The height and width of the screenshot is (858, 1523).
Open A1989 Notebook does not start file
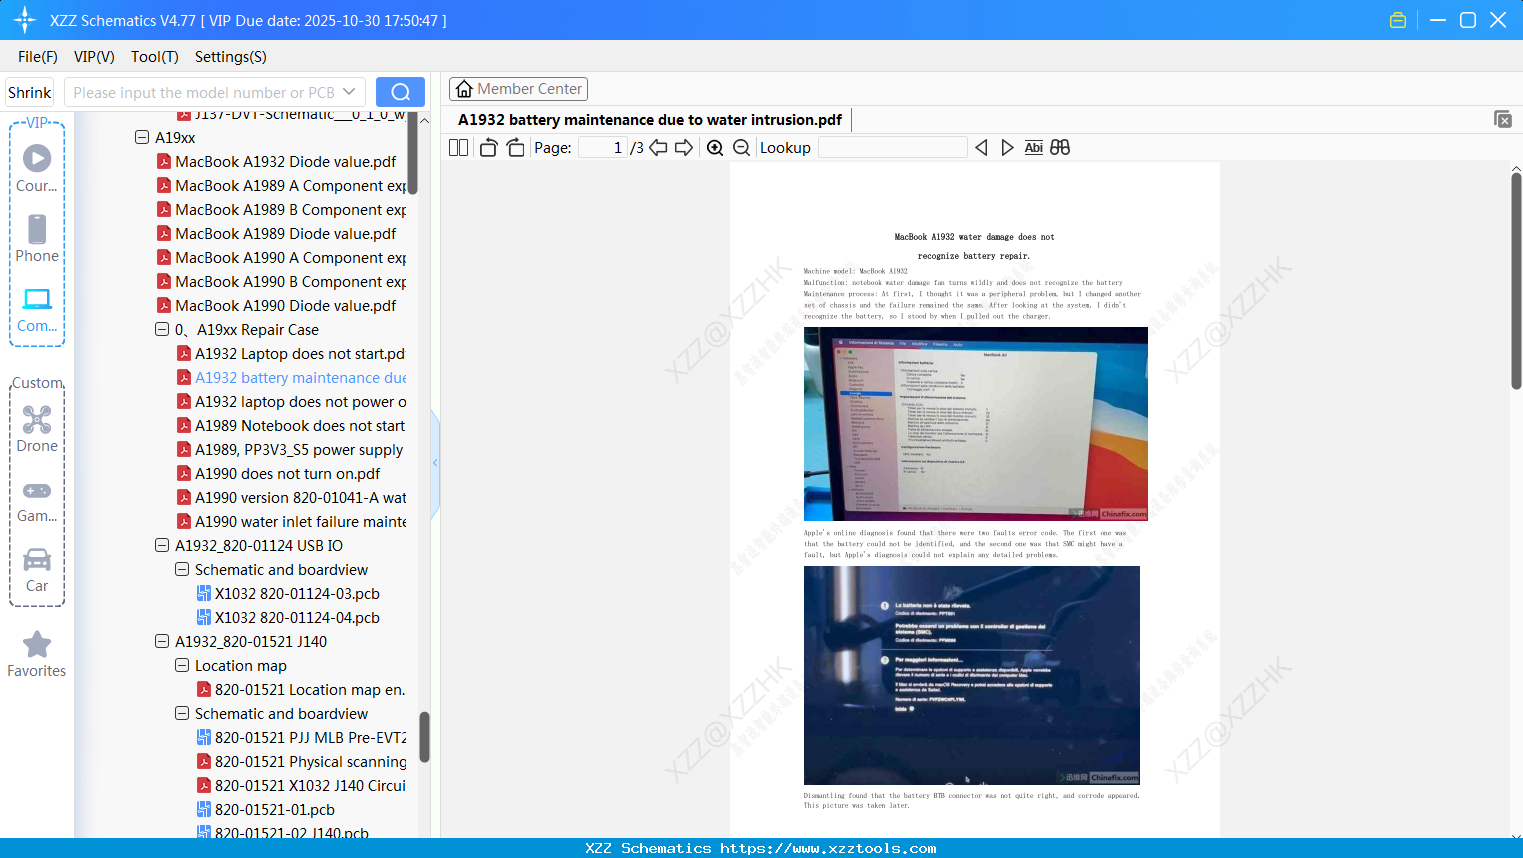pos(291,426)
